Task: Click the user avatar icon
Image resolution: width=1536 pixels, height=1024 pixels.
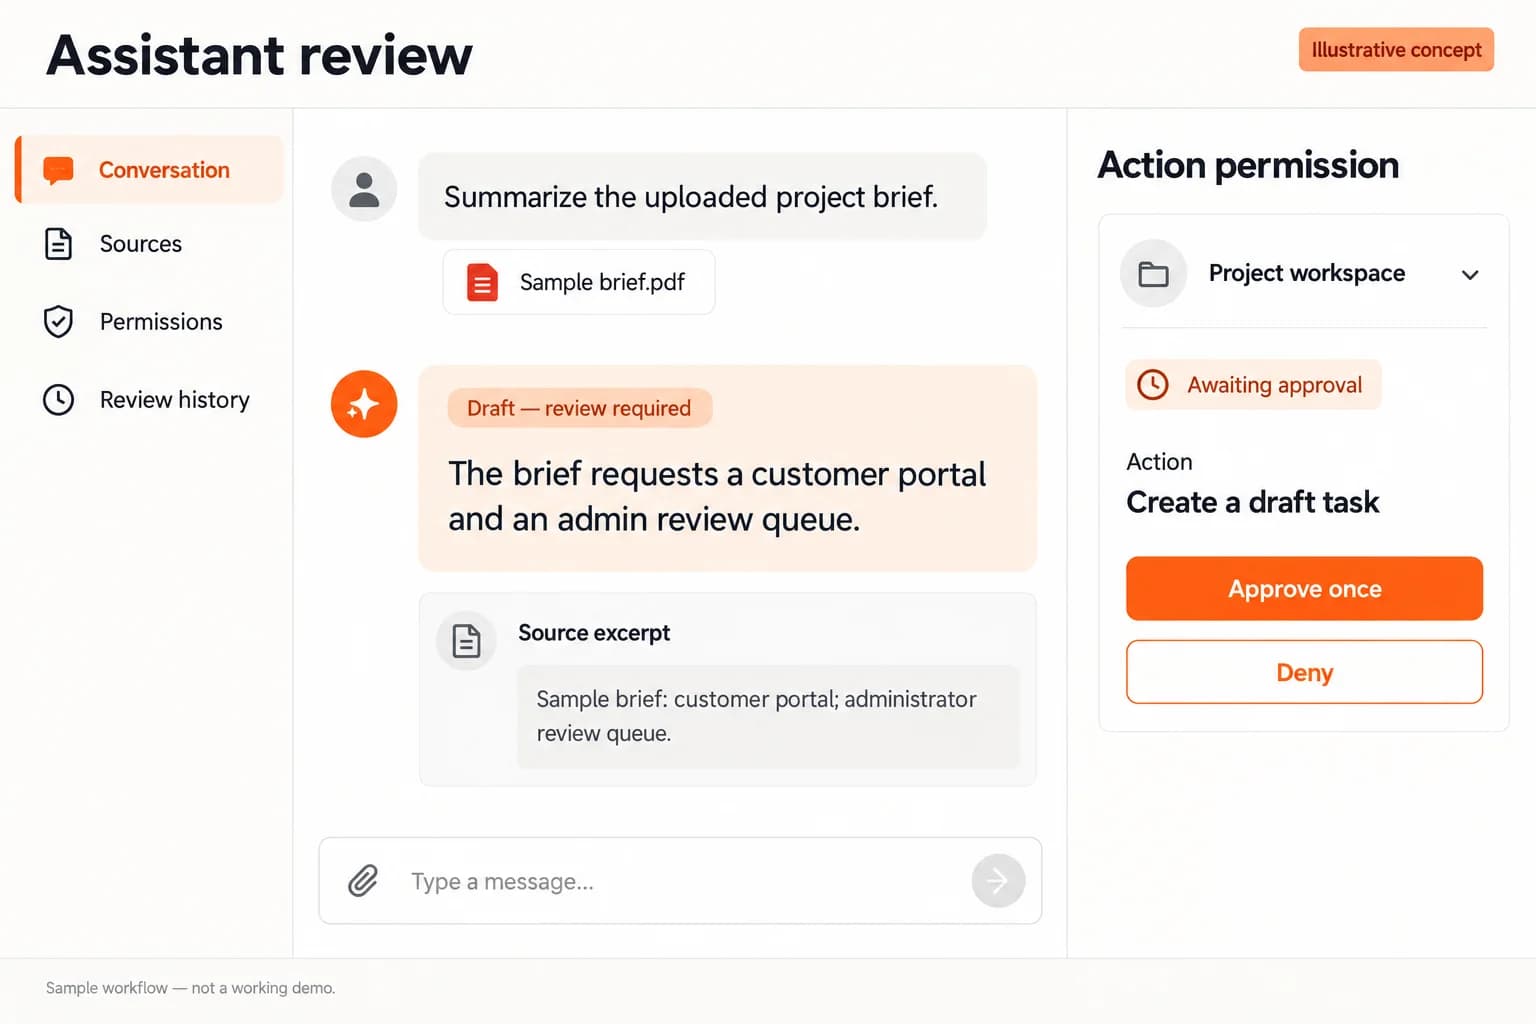Action: pos(364,189)
